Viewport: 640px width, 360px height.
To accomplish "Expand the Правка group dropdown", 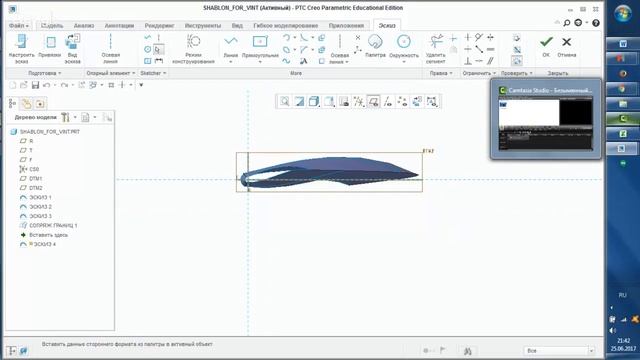I will 441,73.
